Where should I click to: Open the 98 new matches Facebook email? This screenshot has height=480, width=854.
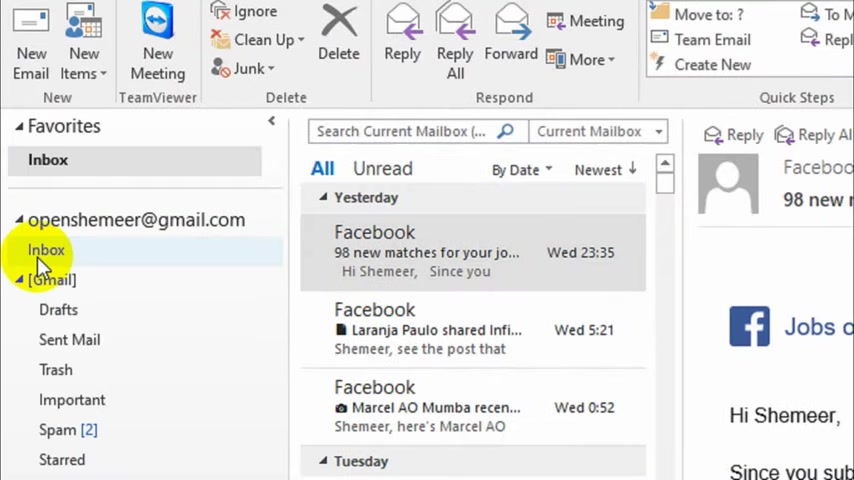coord(473,252)
